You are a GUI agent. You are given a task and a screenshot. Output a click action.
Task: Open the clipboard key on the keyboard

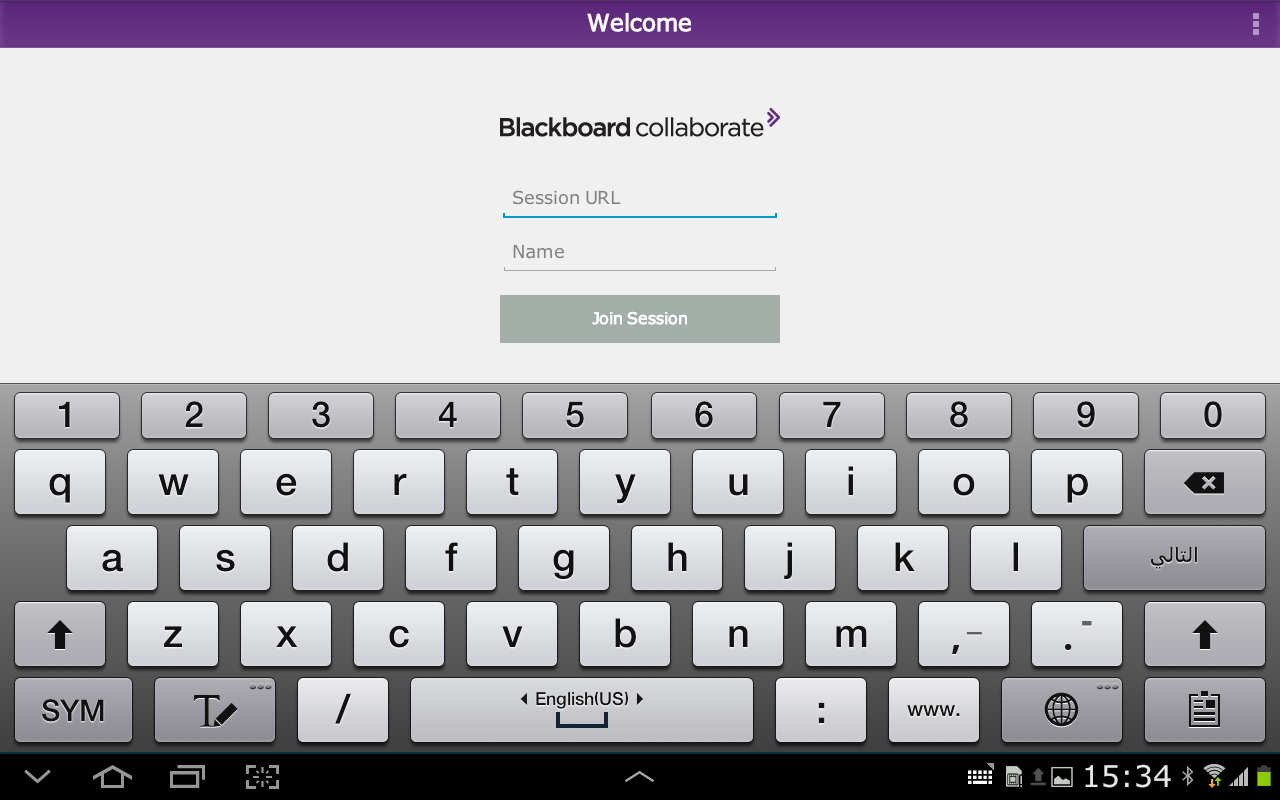click(1204, 711)
